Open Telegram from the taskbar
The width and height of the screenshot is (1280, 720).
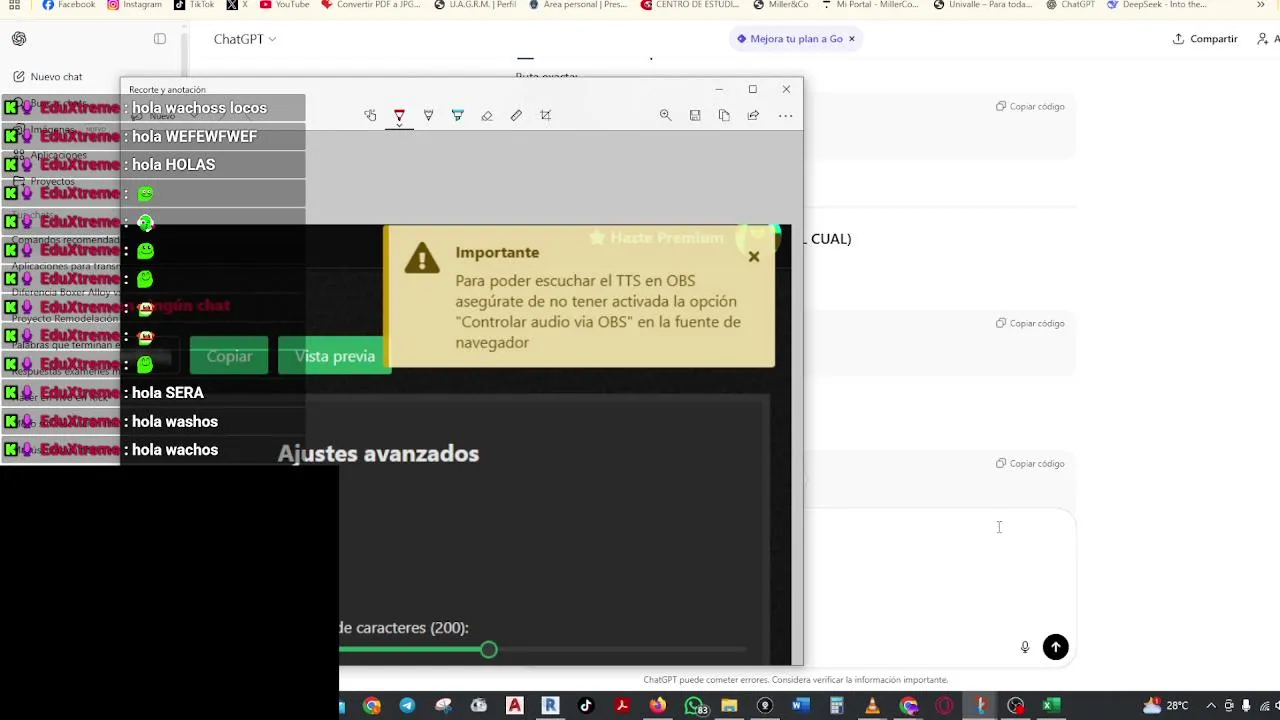point(407,706)
